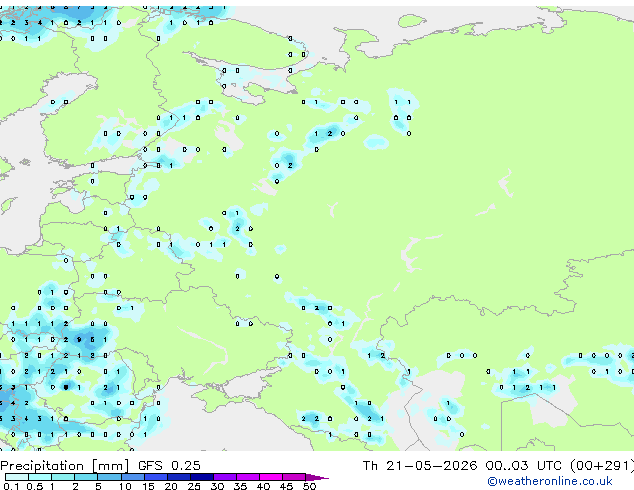Select the 25–30 mm dark blue swatch
The height and width of the screenshot is (490, 634).
pyautogui.click(x=202, y=477)
